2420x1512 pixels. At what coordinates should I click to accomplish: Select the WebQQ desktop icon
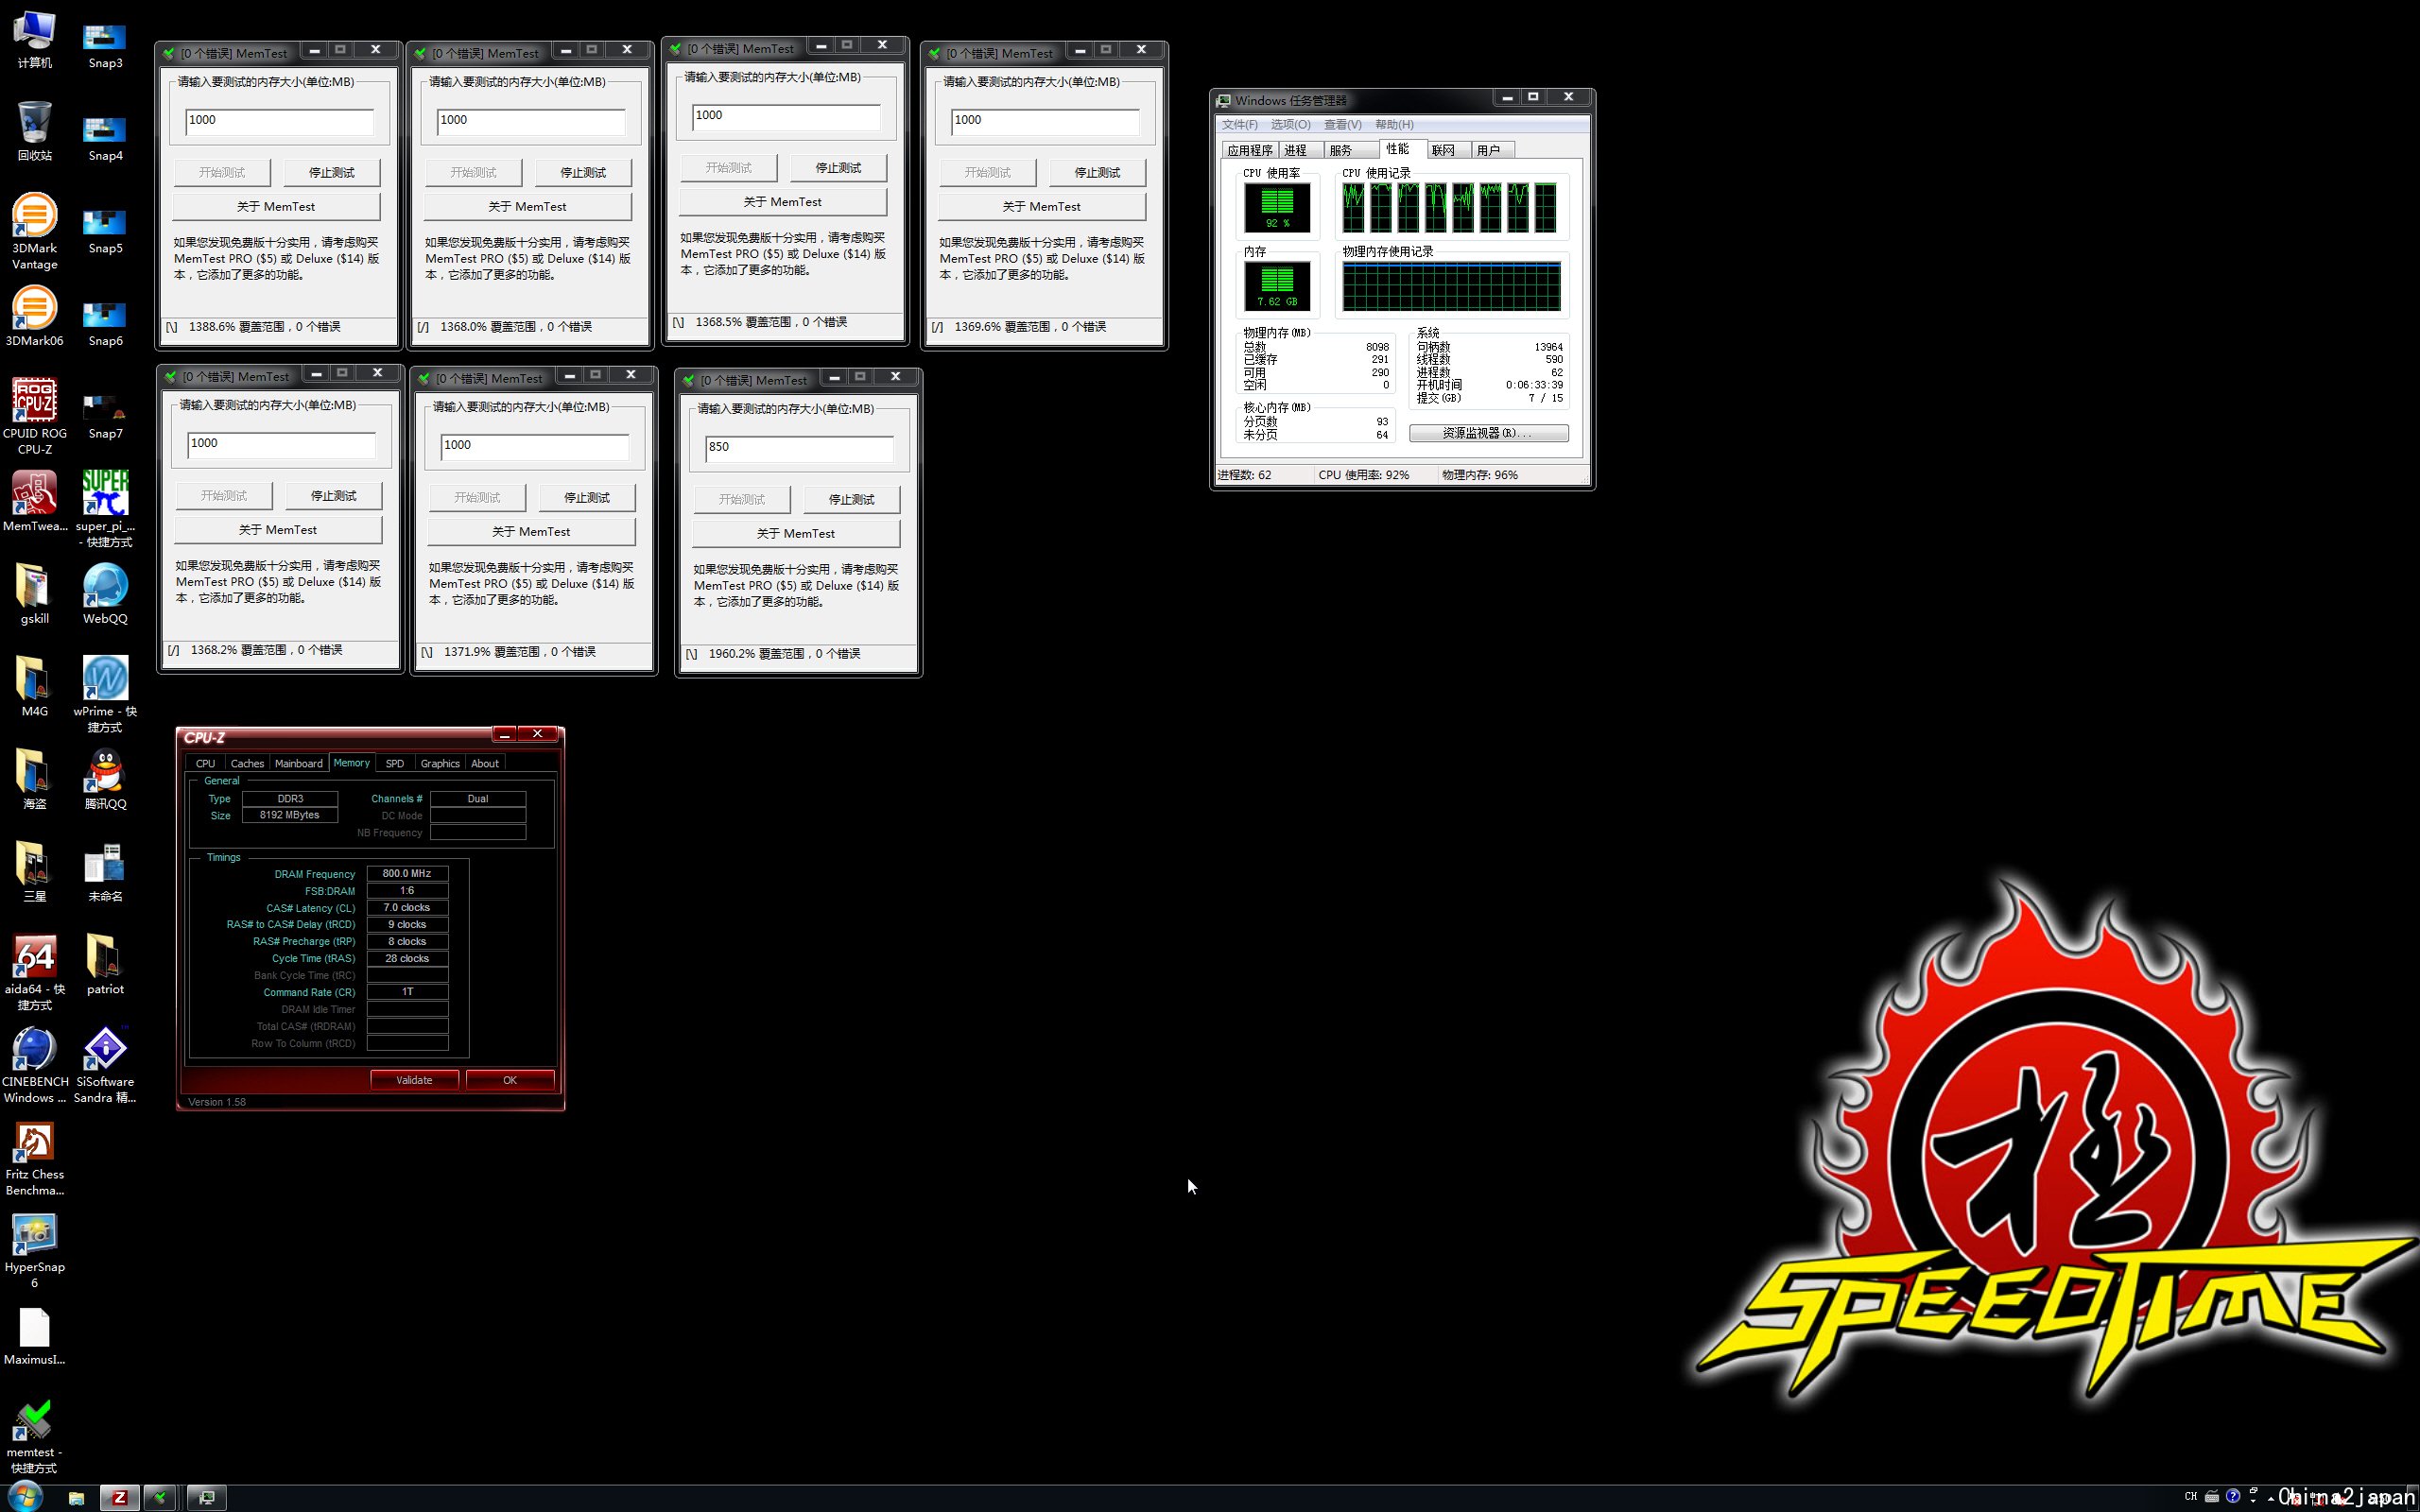pos(105,594)
